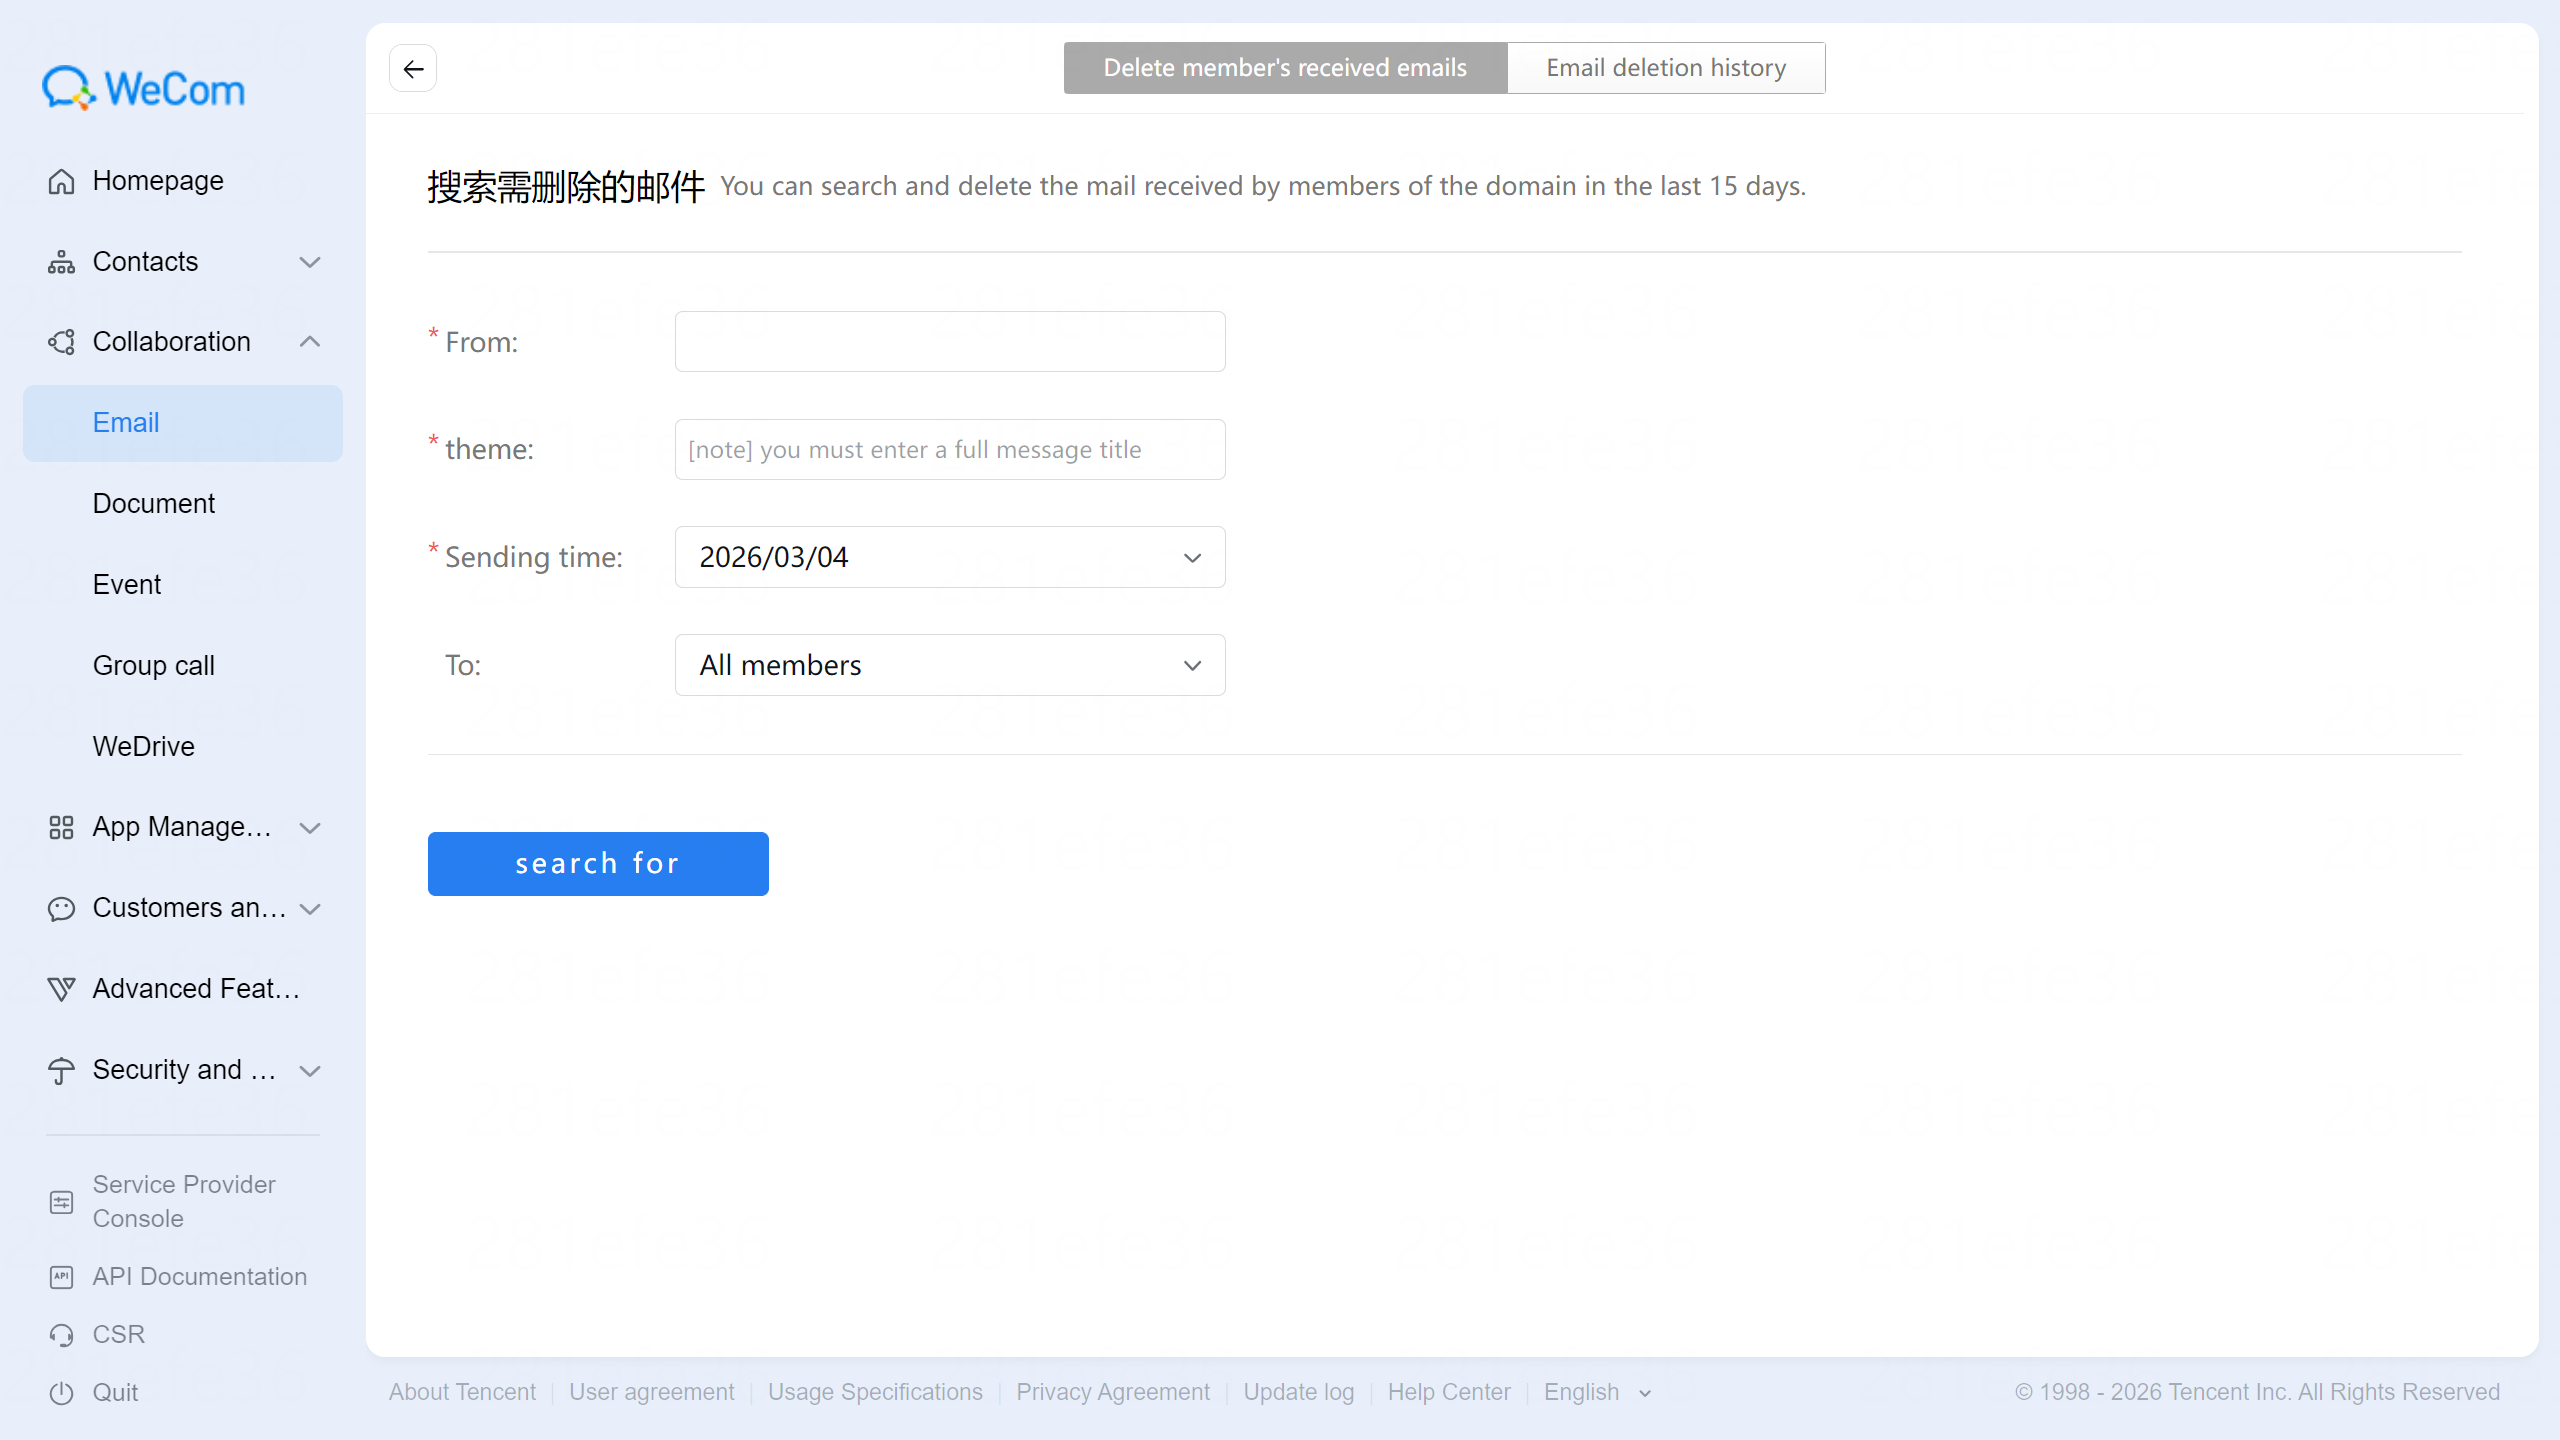The image size is (2560, 1440).
Task: Switch to Email deletion history tab
Action: click(1666, 68)
